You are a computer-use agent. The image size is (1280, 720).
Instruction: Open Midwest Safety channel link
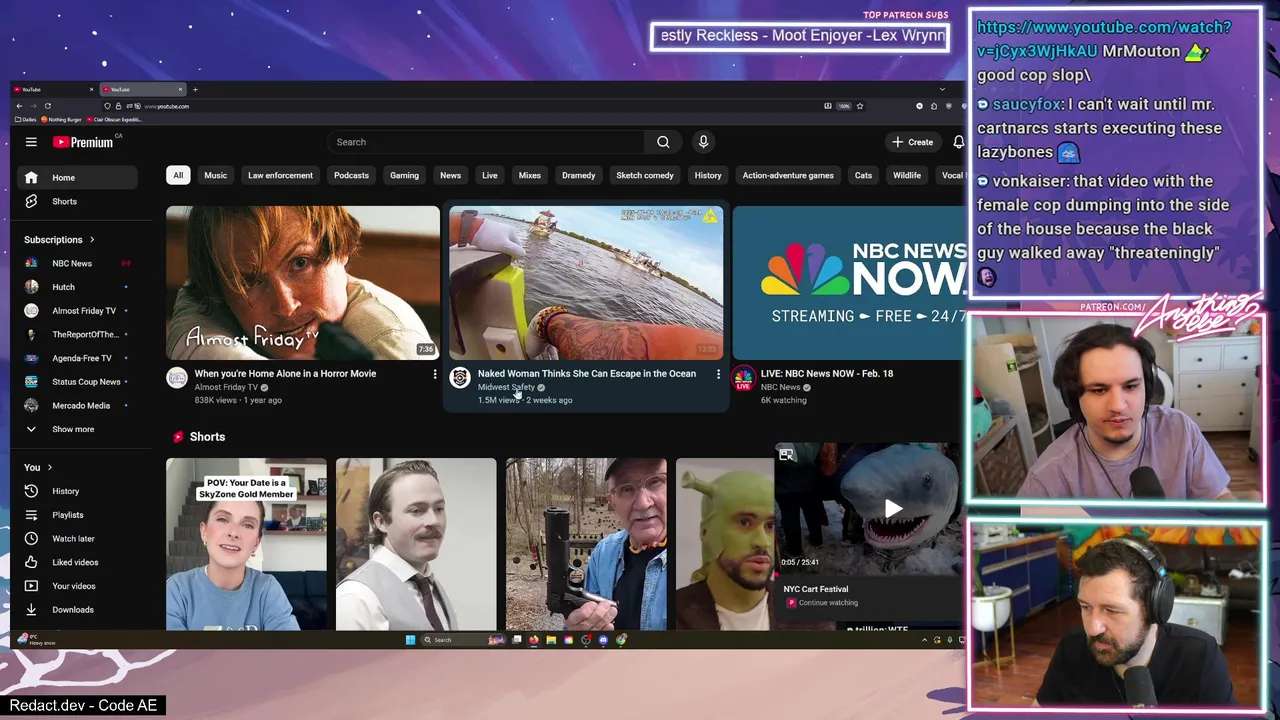tap(506, 387)
